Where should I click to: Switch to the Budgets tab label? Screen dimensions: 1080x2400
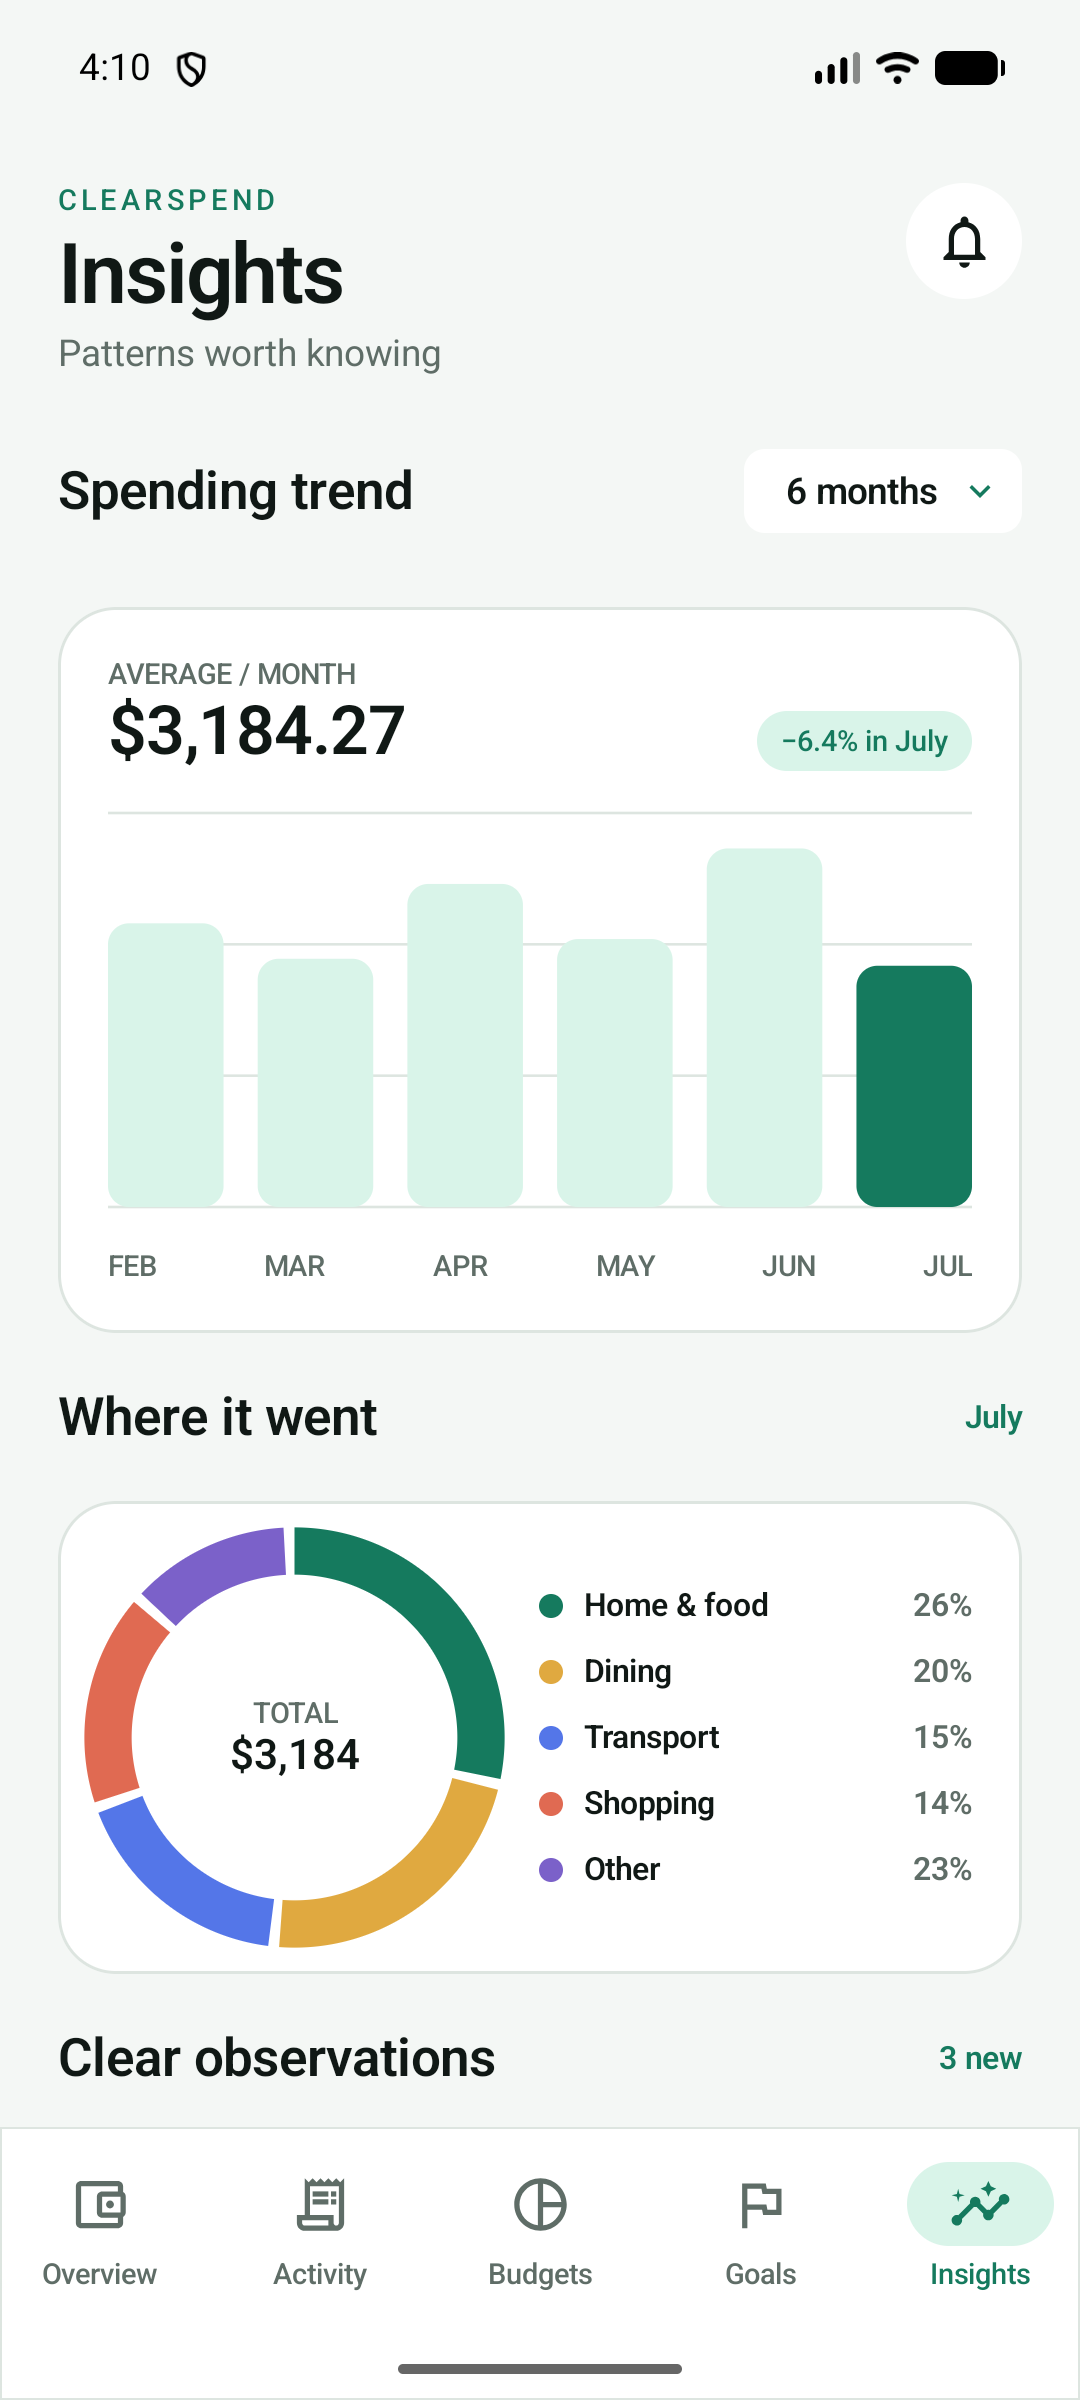coord(540,2274)
